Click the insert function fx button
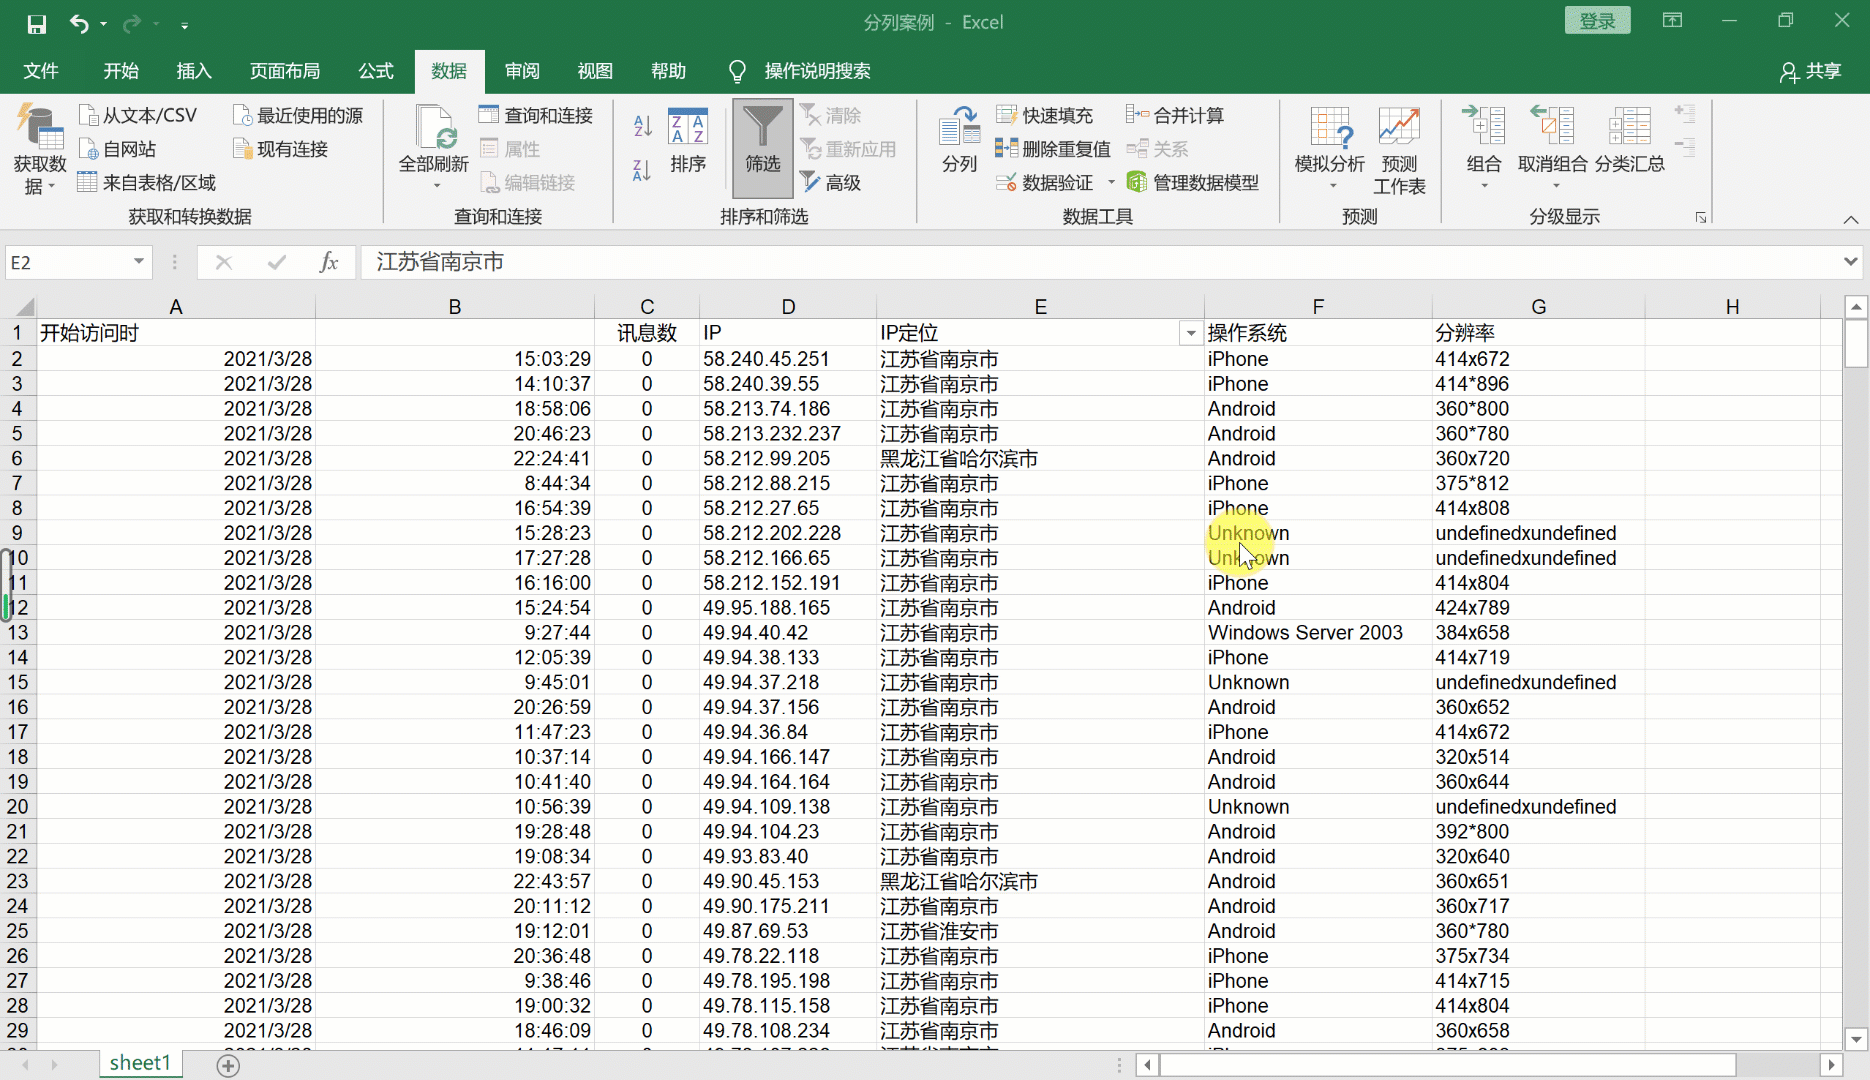1870x1080 pixels. click(x=328, y=262)
